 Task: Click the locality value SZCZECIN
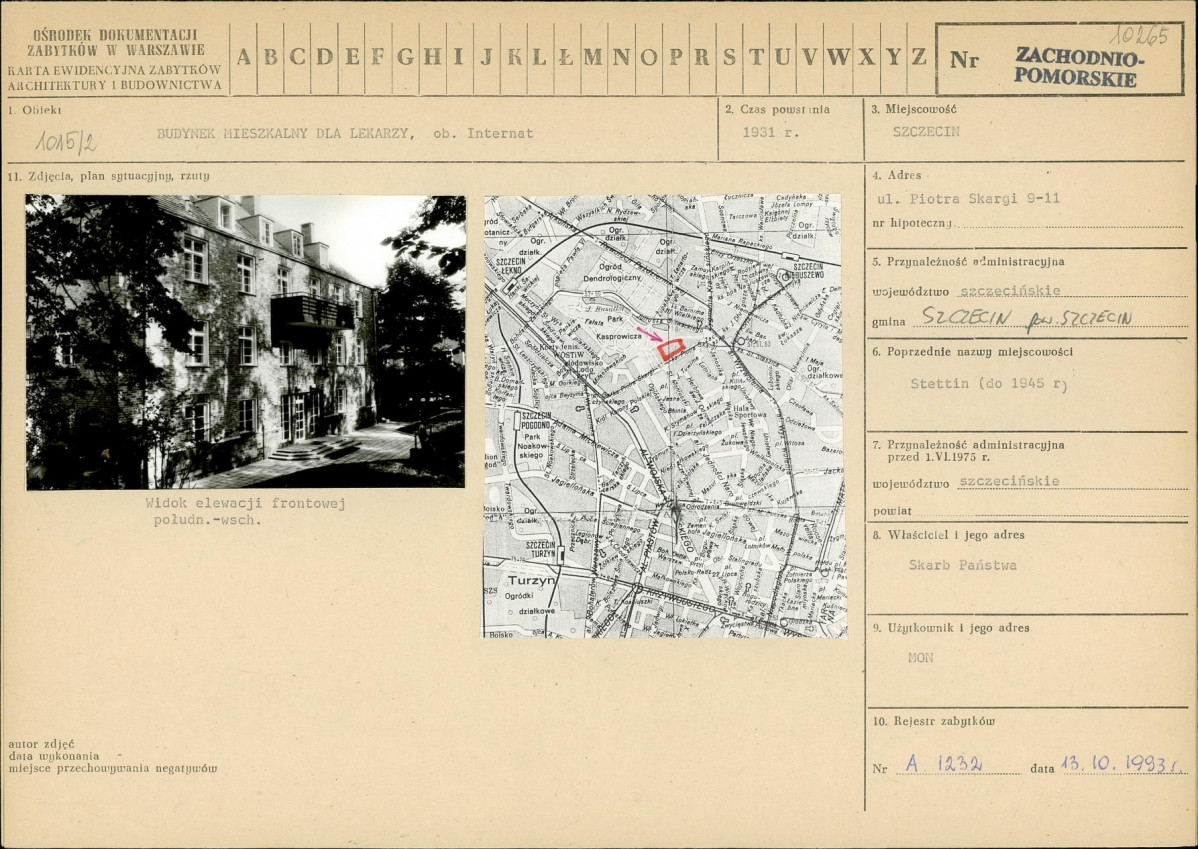tap(926, 131)
